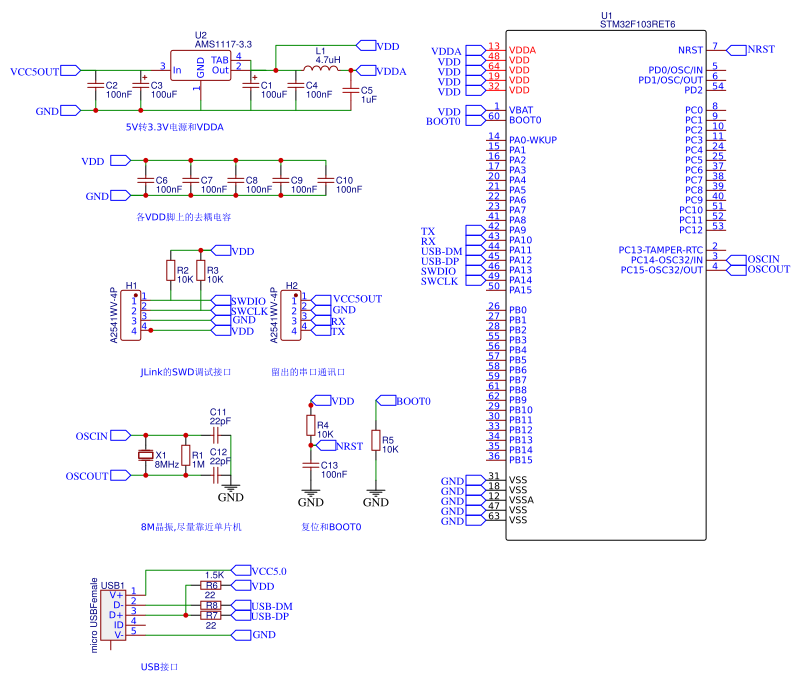The image size is (801, 682).
Task: Select the C4 100nF capacitor
Action: point(296,86)
